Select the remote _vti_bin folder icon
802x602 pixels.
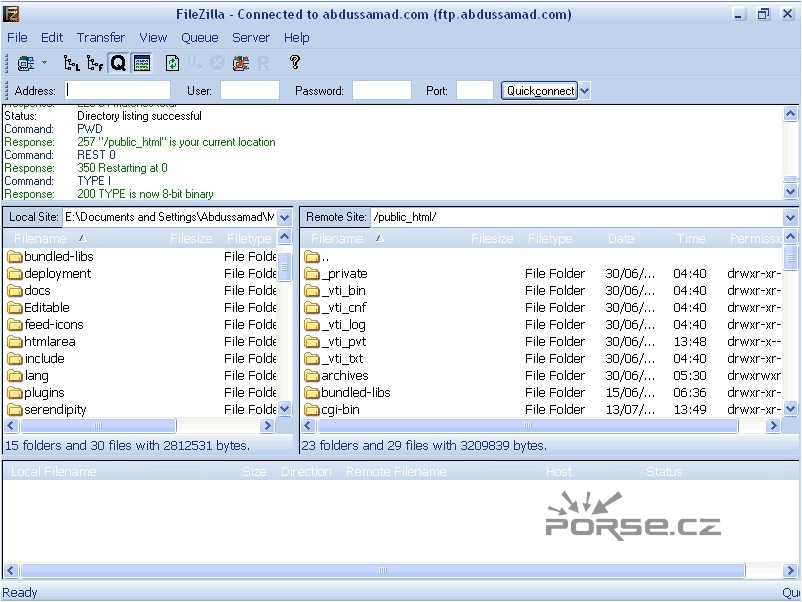[x=311, y=291]
